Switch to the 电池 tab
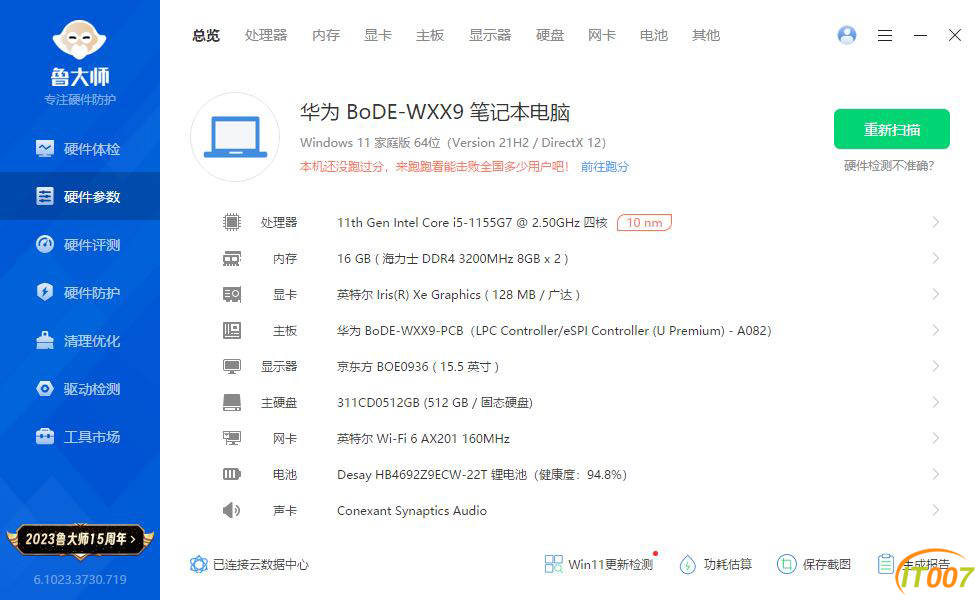This screenshot has height=600, width=980. tap(654, 36)
